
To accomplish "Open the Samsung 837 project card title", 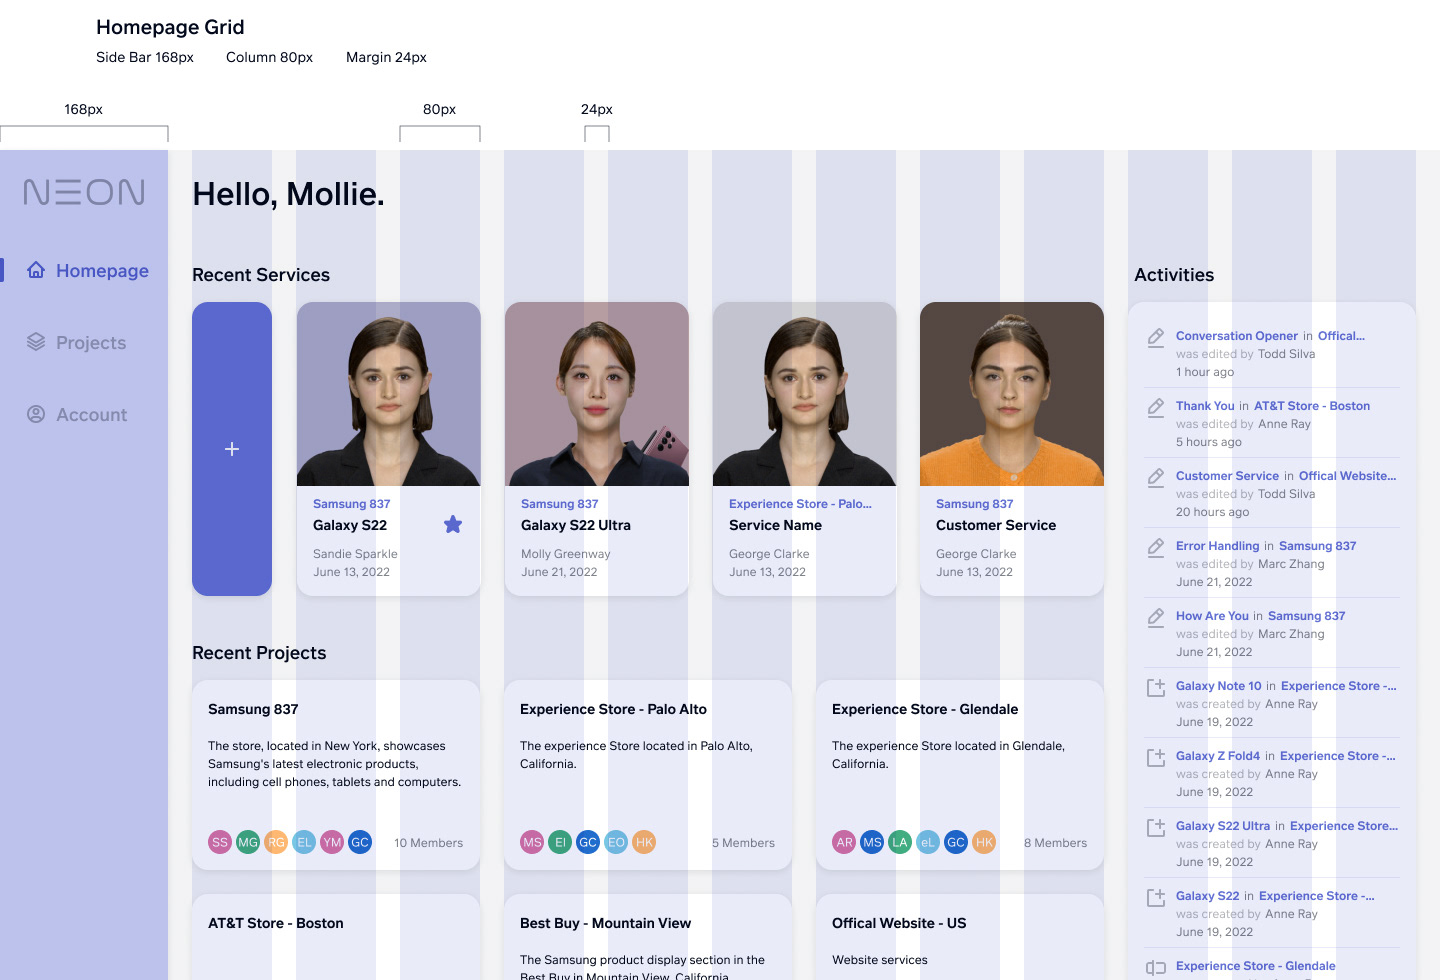I will 253,709.
